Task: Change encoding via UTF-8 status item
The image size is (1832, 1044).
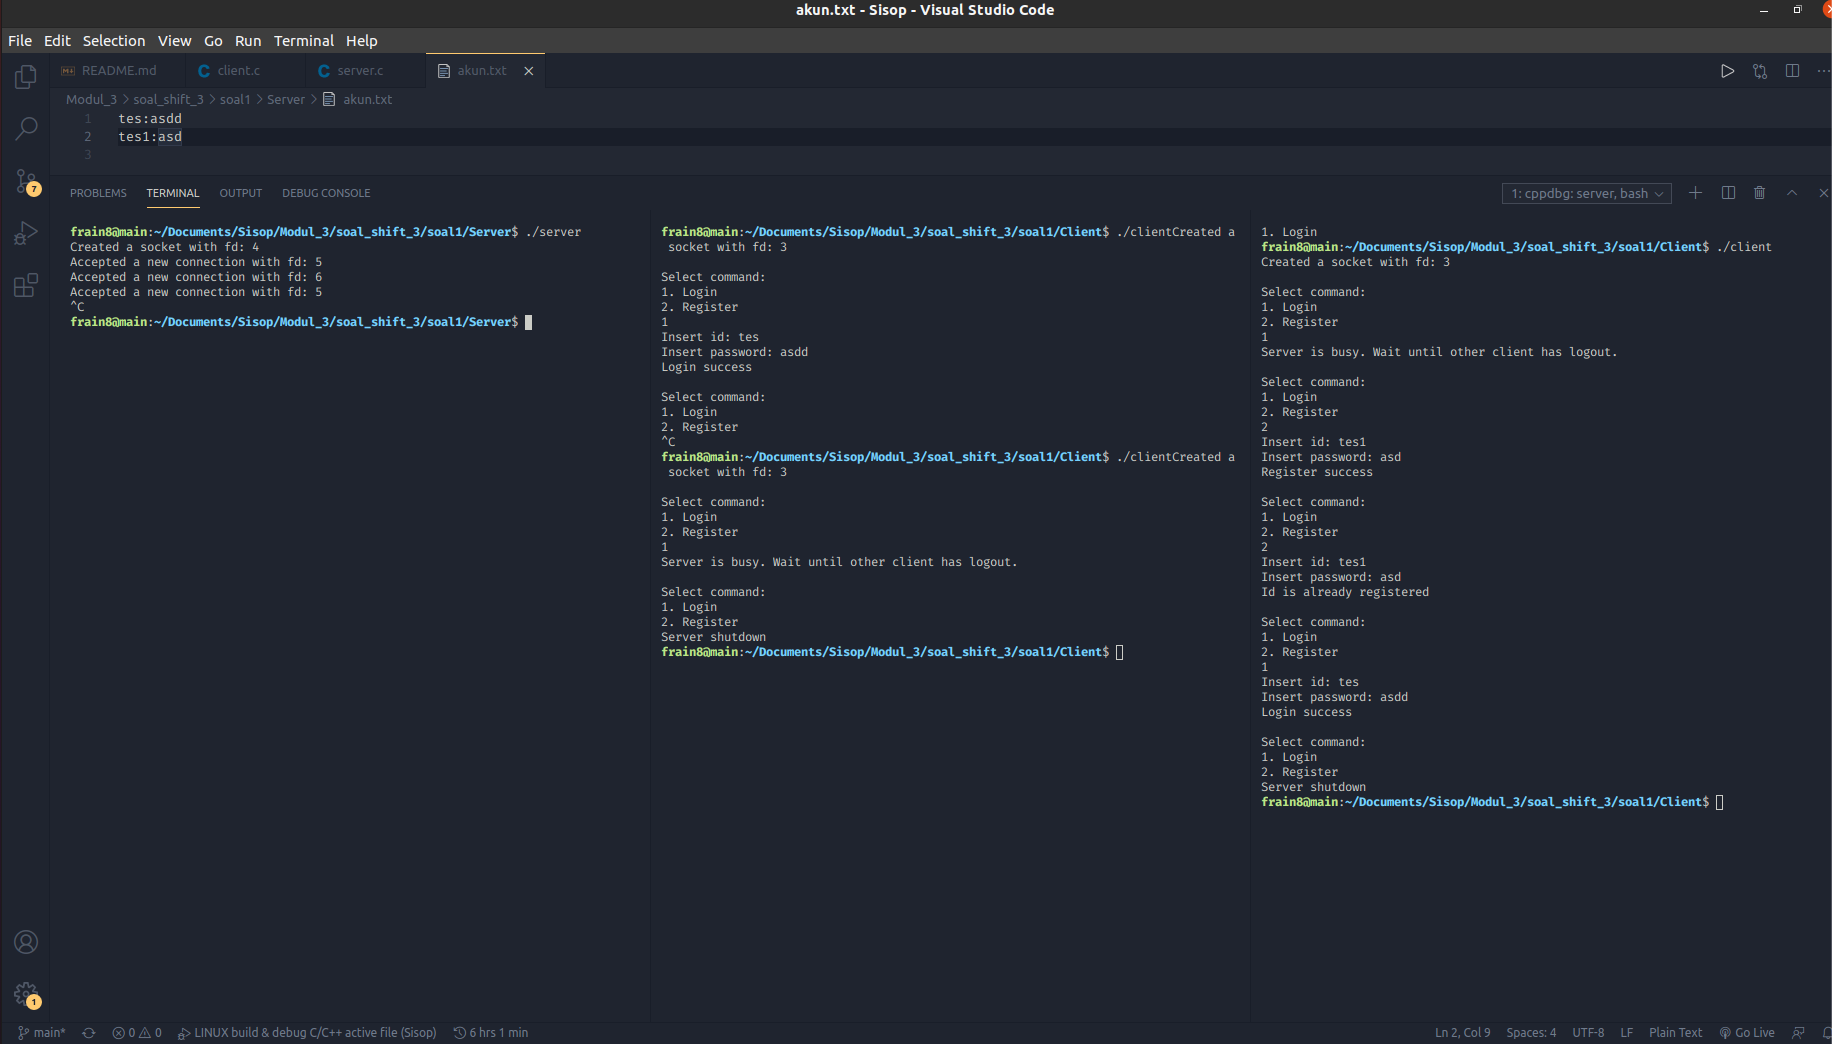Action: pos(1588,1033)
